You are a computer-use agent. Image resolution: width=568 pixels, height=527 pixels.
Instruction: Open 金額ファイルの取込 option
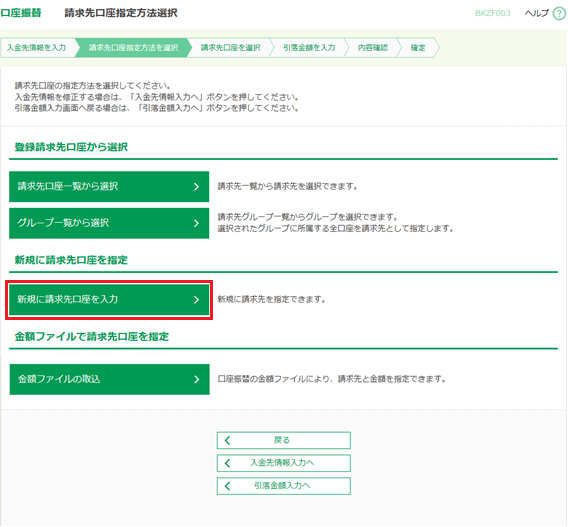109,379
